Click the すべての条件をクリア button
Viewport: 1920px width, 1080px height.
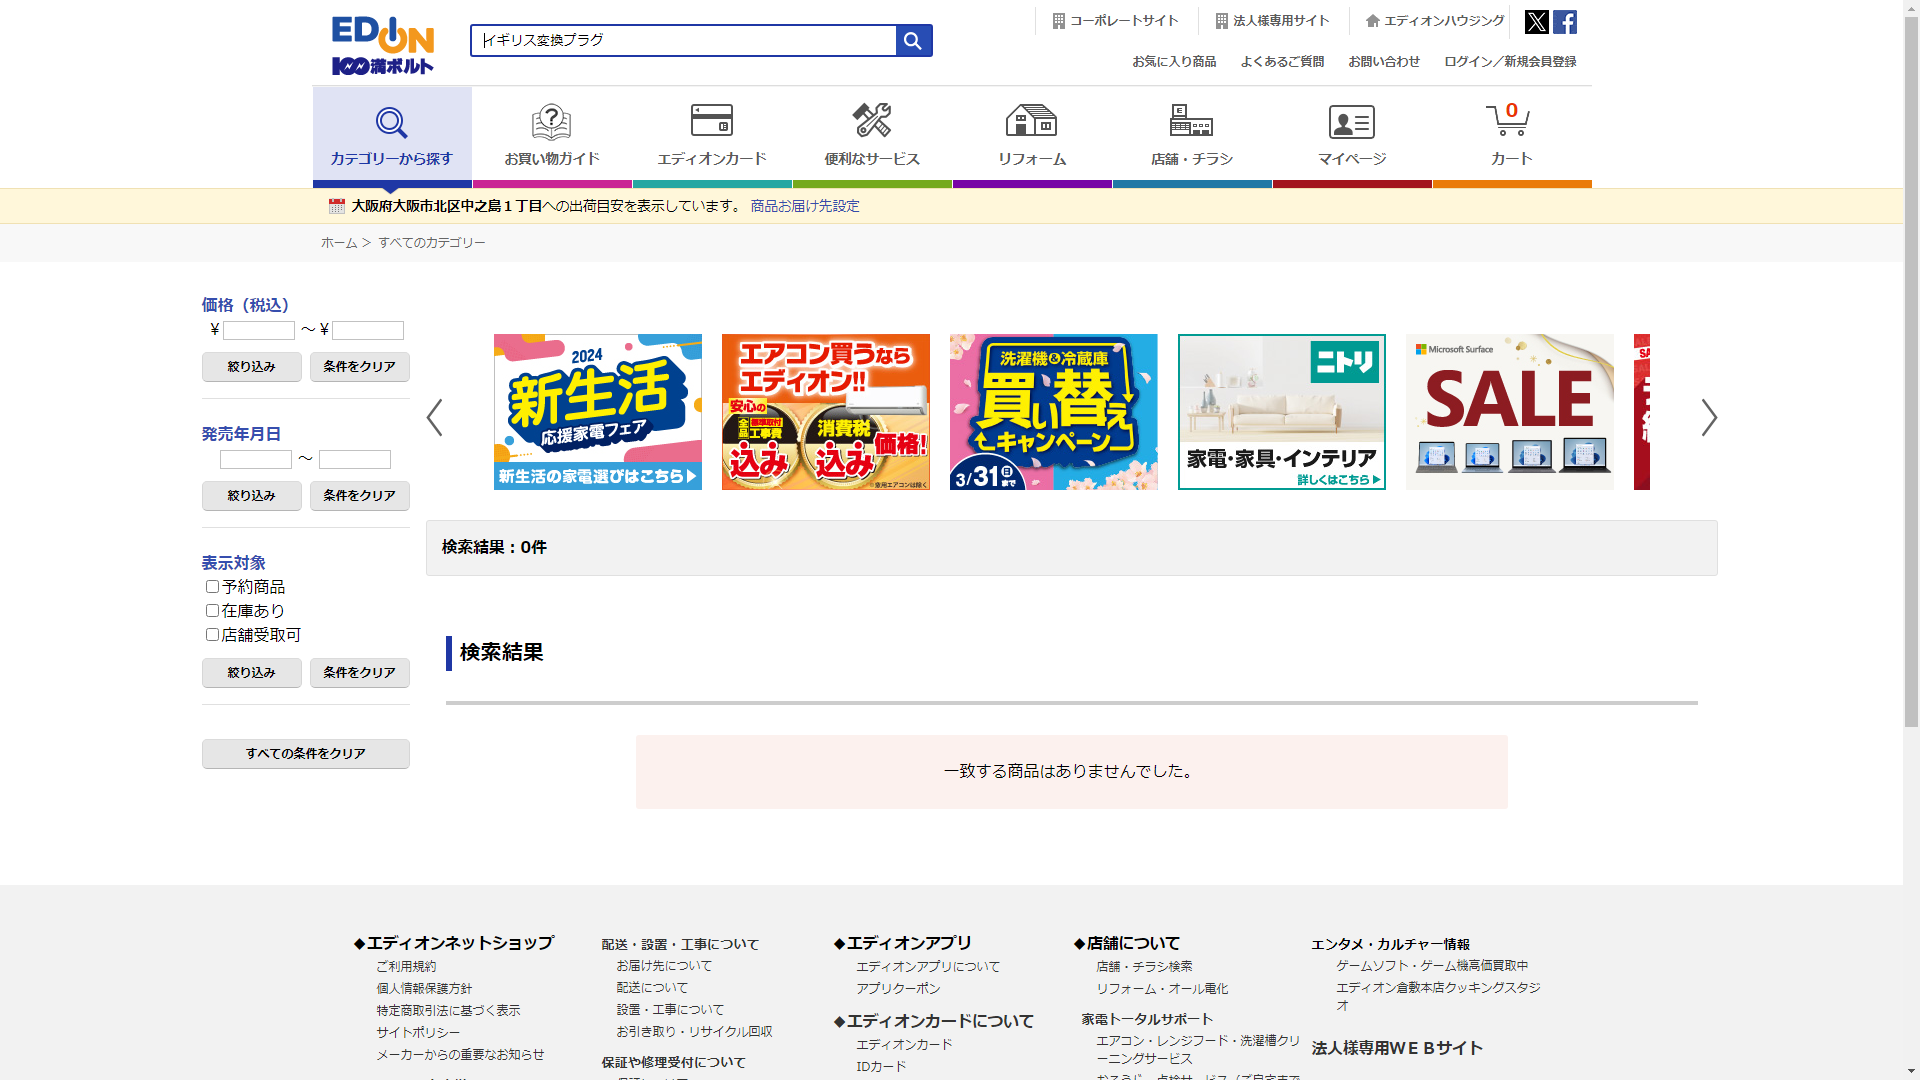[305, 754]
